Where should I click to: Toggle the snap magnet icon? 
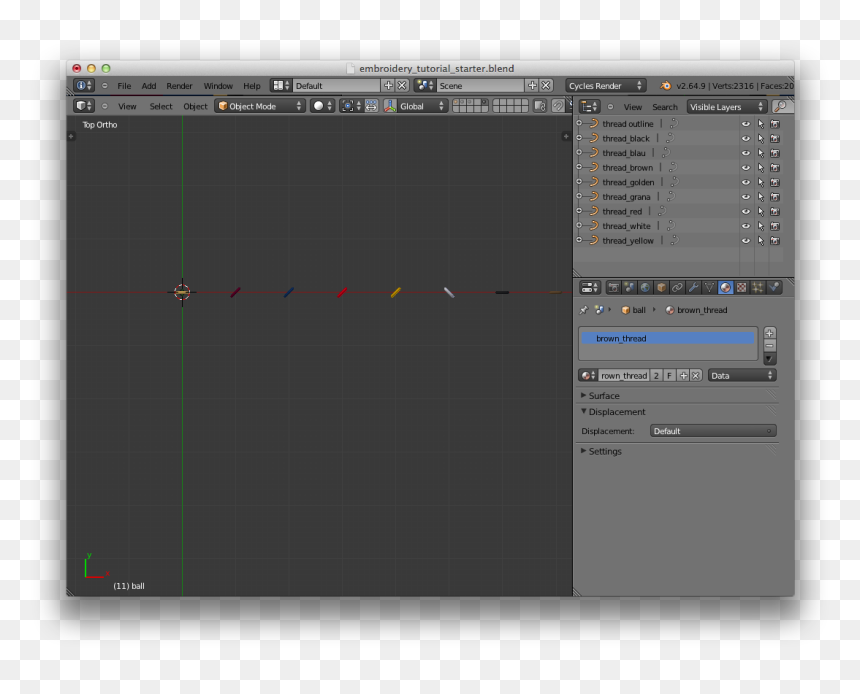click(x=558, y=106)
